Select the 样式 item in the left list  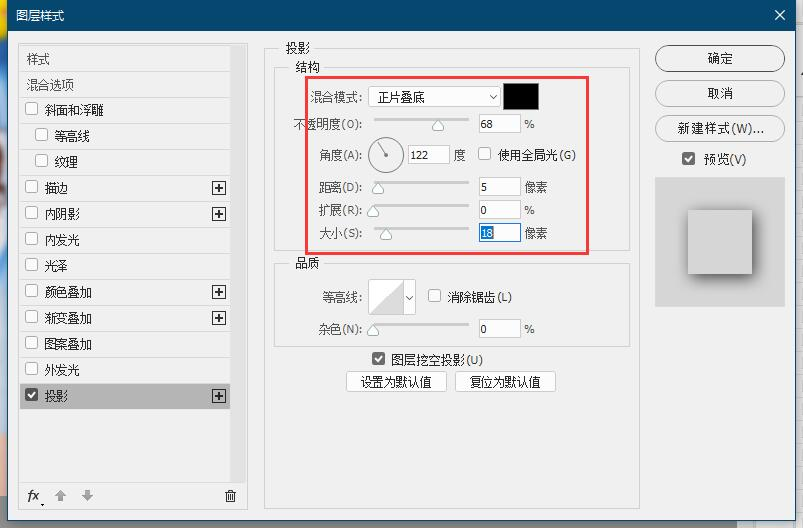point(125,59)
